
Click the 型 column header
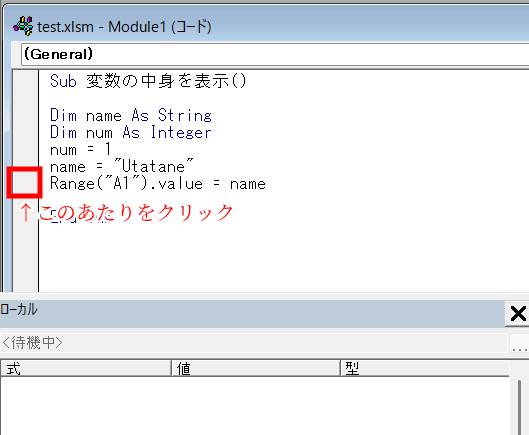pyautogui.click(x=424, y=368)
